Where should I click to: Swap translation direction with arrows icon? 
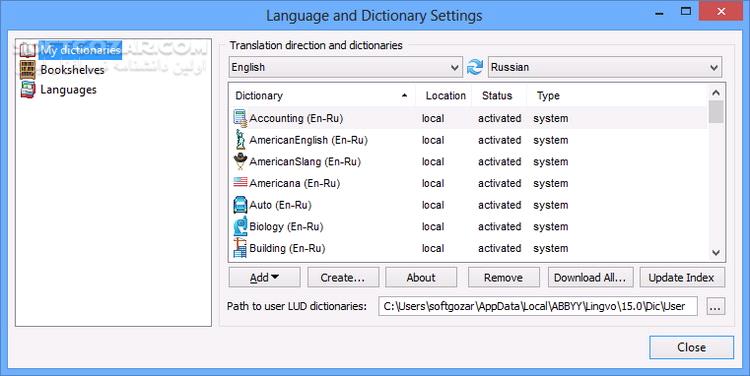coord(474,67)
